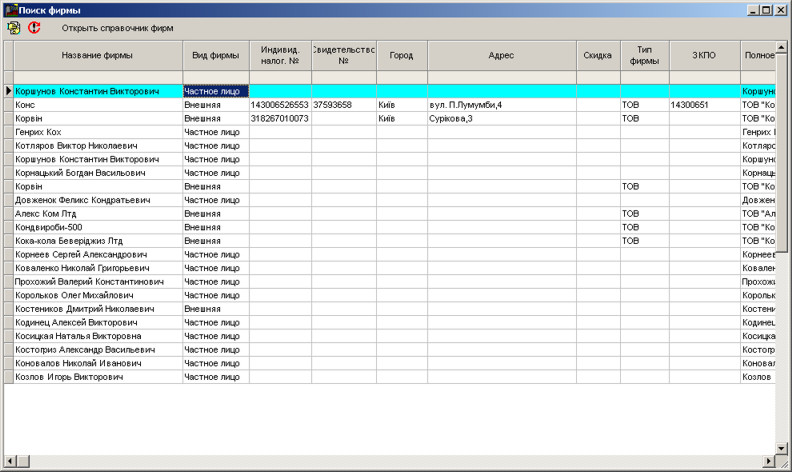Click the current row indicator arrow

click(8, 91)
